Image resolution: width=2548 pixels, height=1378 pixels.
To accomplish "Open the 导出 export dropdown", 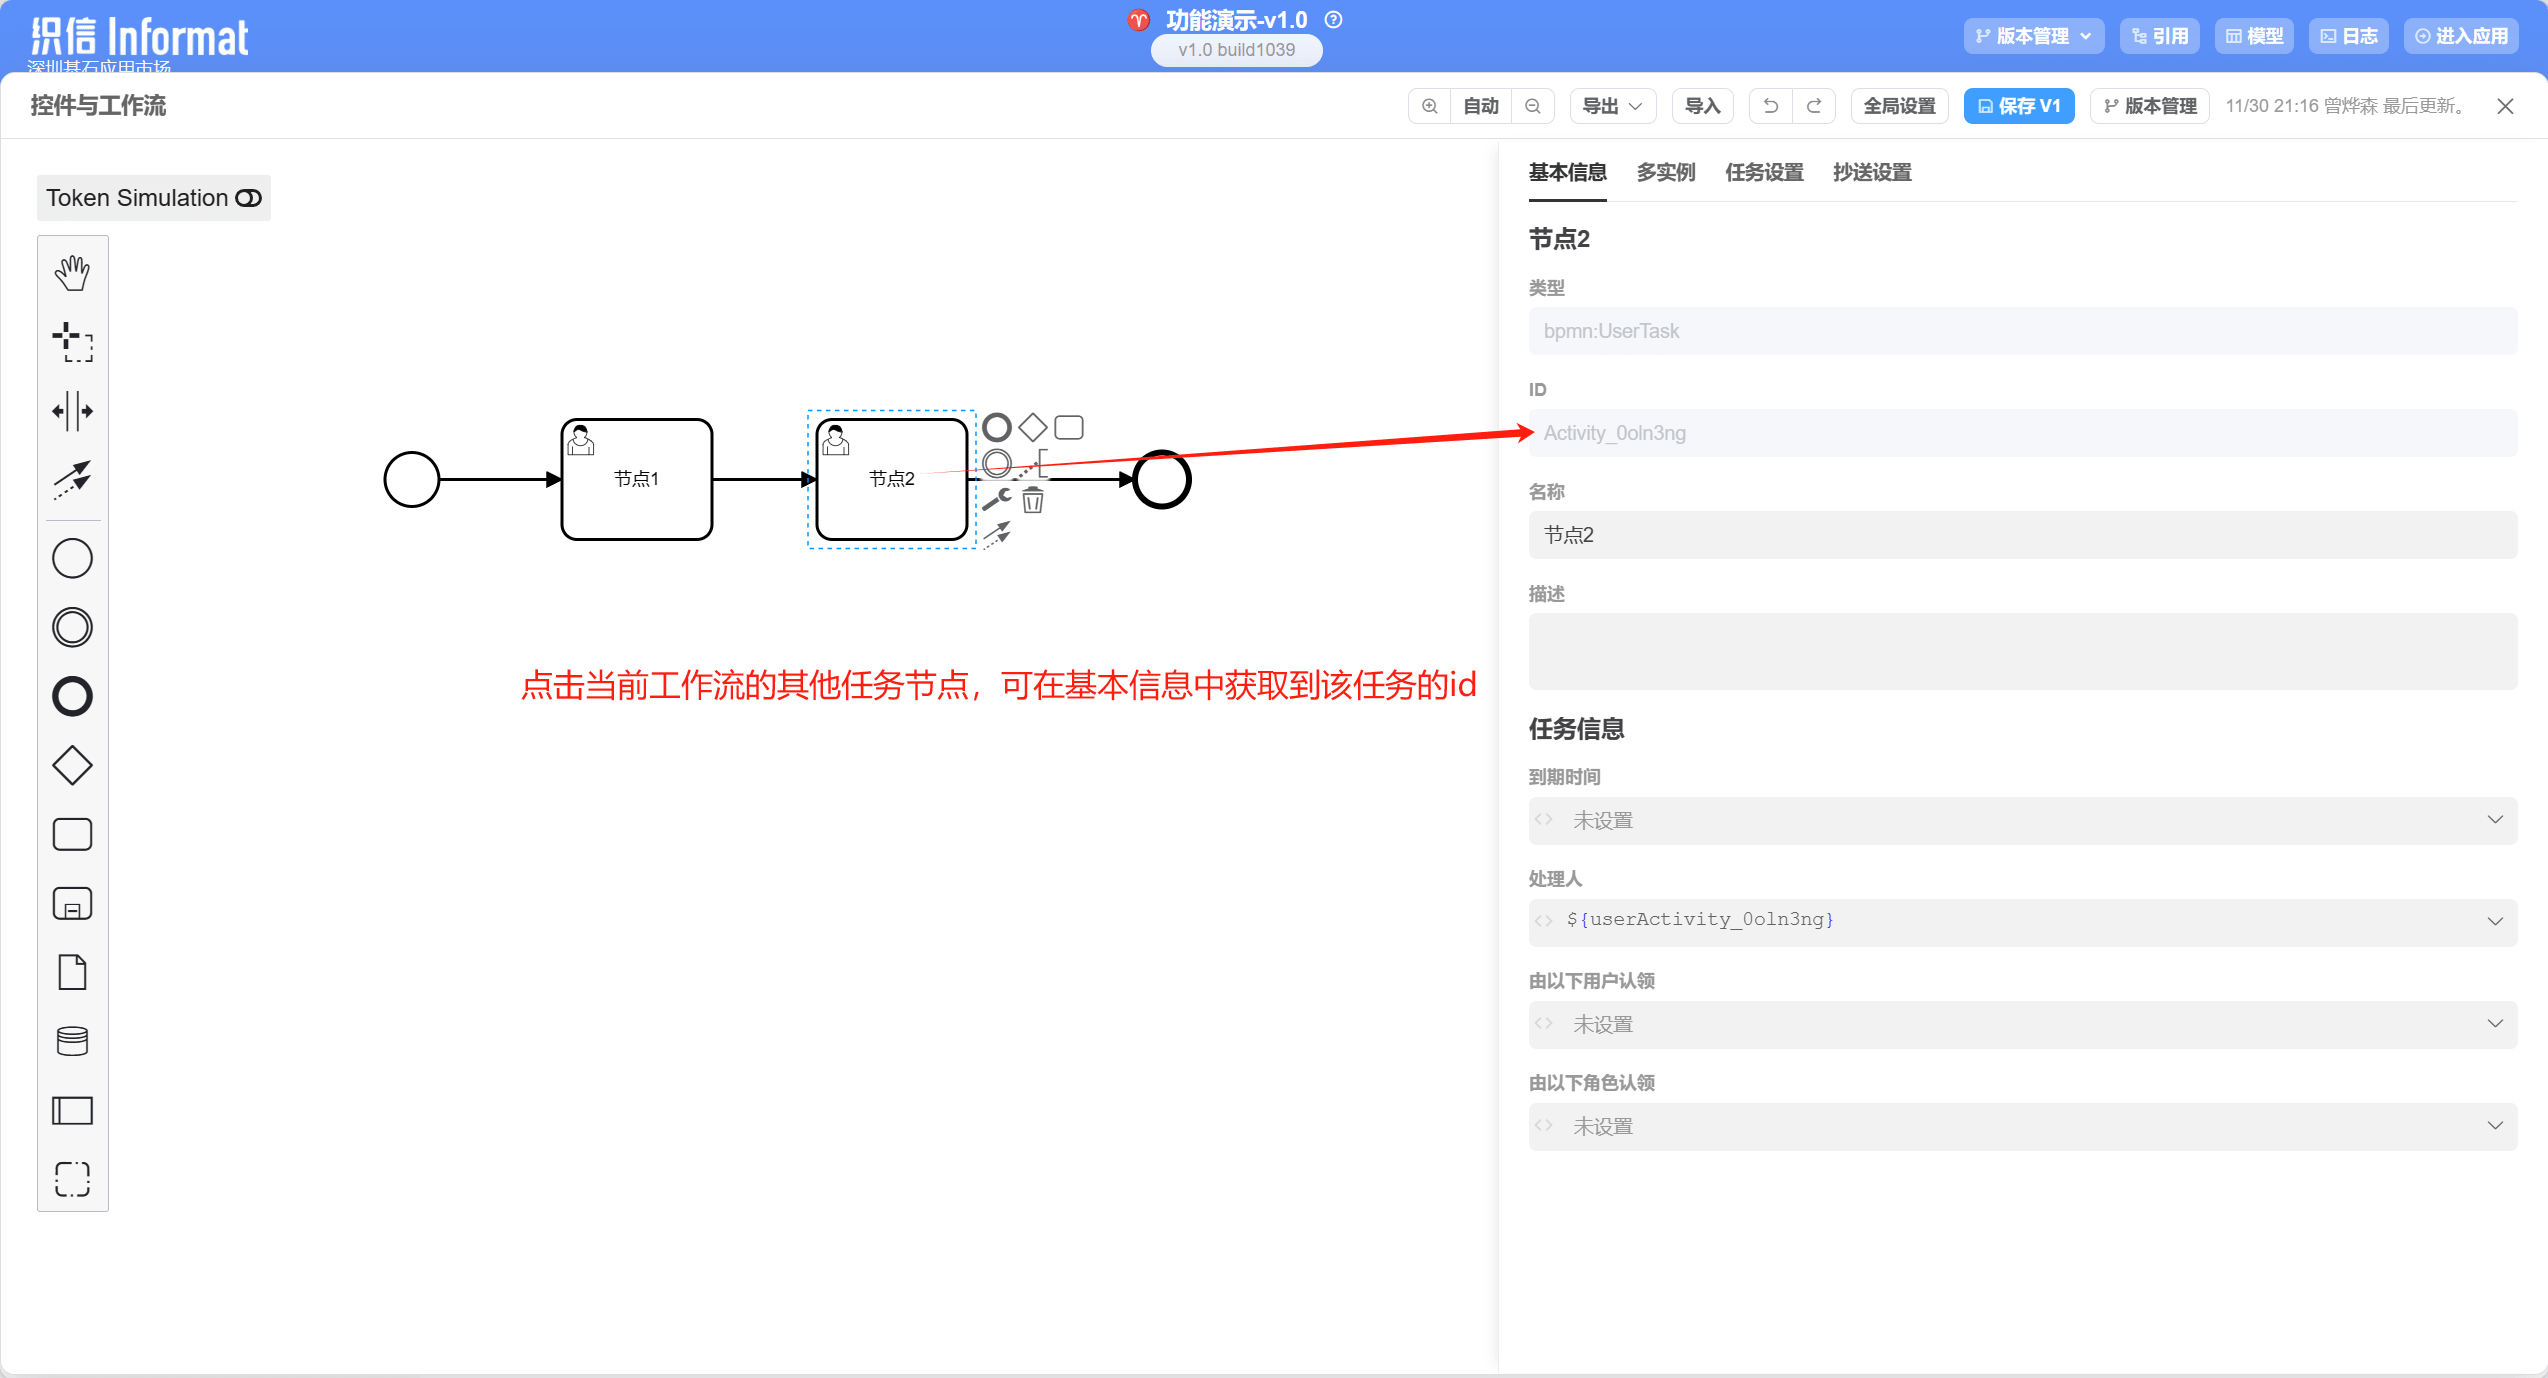I will 1612,106.
